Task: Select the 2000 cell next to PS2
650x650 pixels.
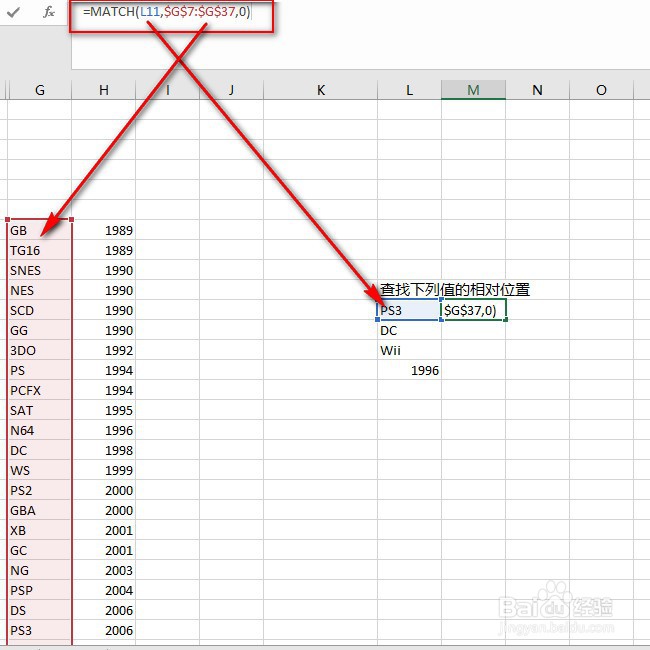Action: tap(104, 490)
